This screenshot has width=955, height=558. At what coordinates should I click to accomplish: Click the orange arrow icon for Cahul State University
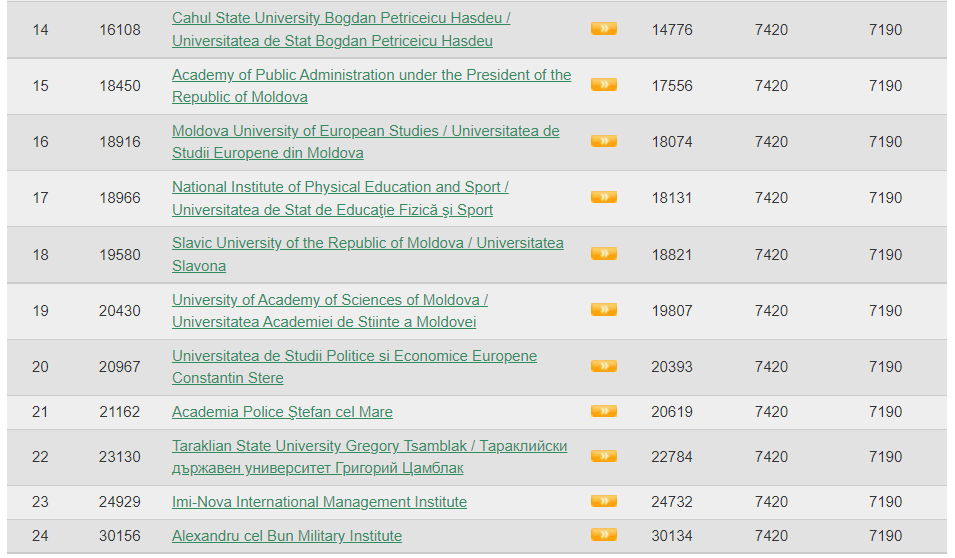coord(603,29)
